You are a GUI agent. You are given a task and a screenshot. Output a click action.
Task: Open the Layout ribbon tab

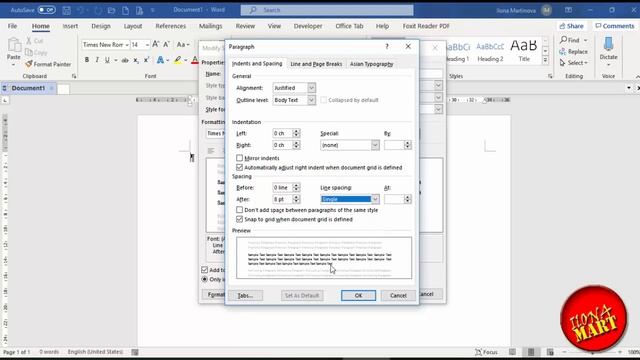point(133,26)
